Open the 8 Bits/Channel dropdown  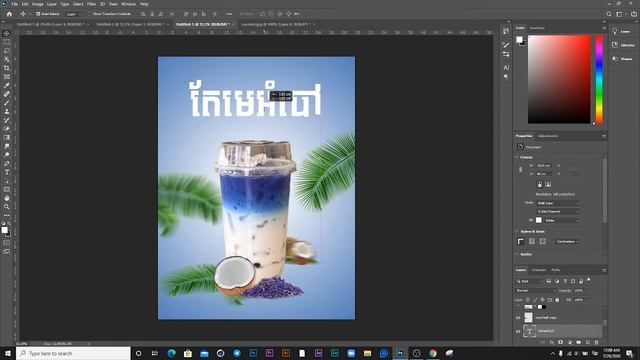click(558, 211)
